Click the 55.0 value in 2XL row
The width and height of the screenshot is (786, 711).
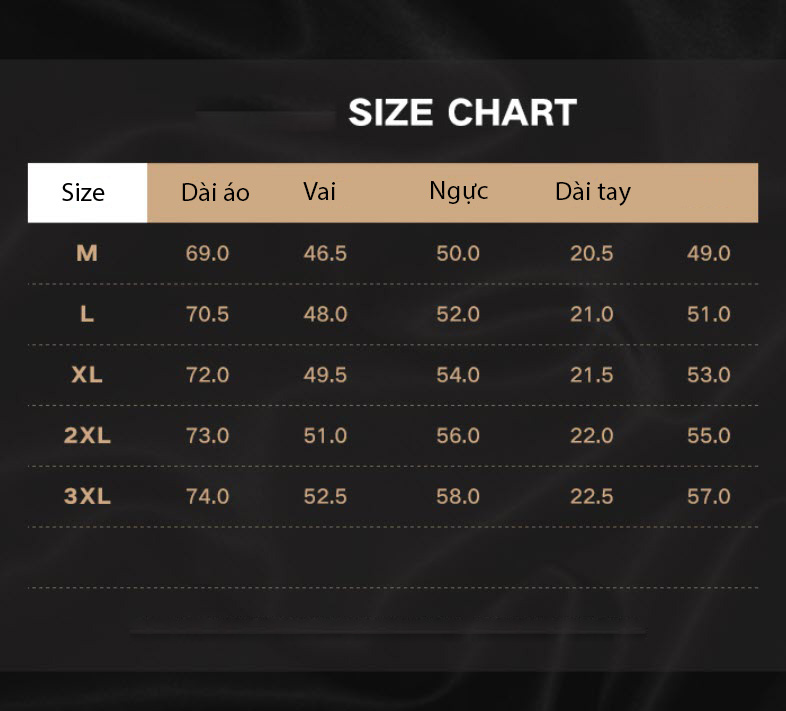pyautogui.click(x=708, y=435)
